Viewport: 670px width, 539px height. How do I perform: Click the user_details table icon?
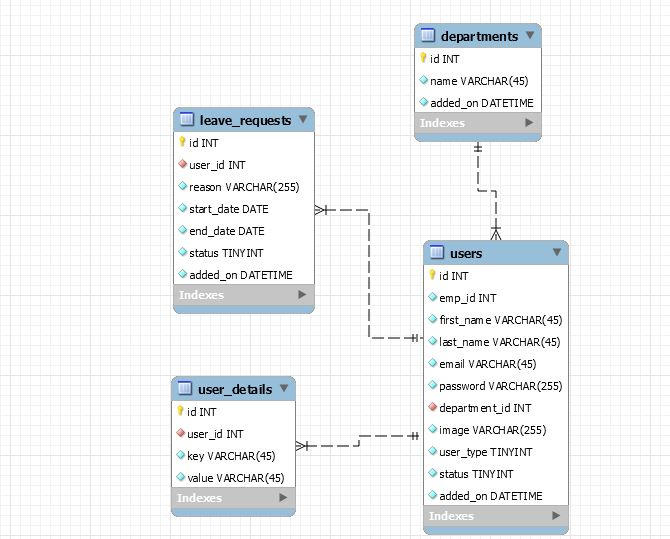184,389
